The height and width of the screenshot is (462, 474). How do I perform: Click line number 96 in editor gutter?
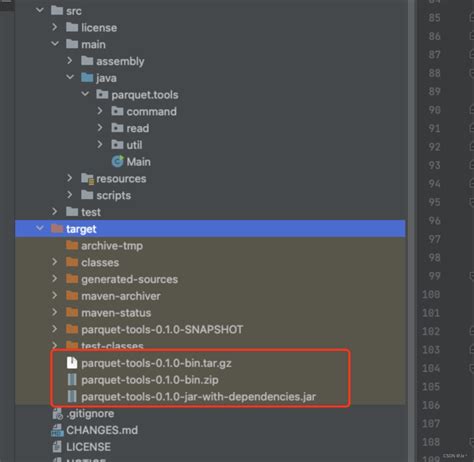434,220
